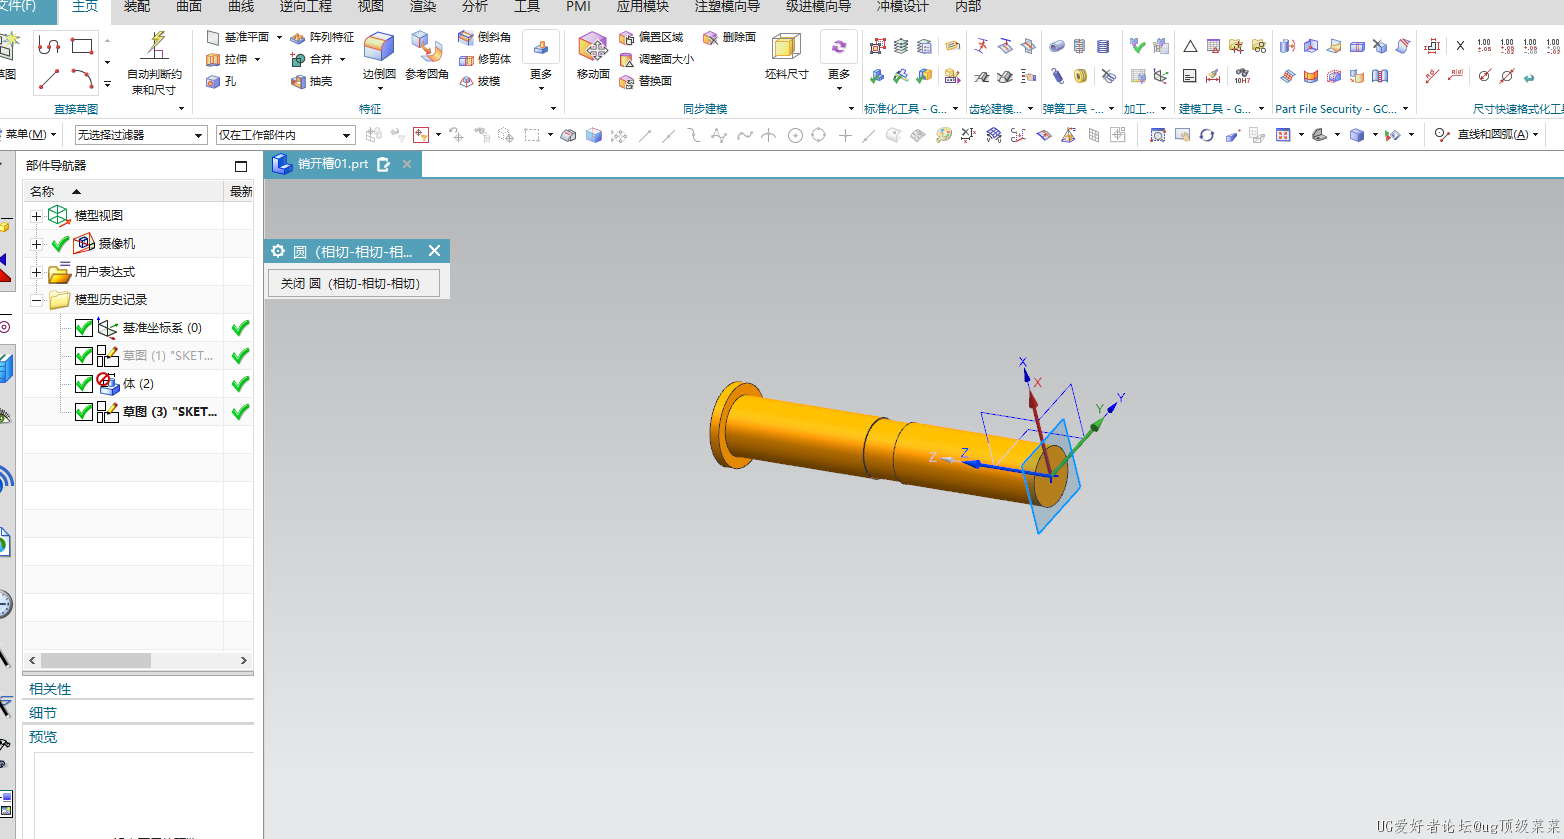Click the 阵列特征 (Pattern Feature) icon

[x=298, y=37]
